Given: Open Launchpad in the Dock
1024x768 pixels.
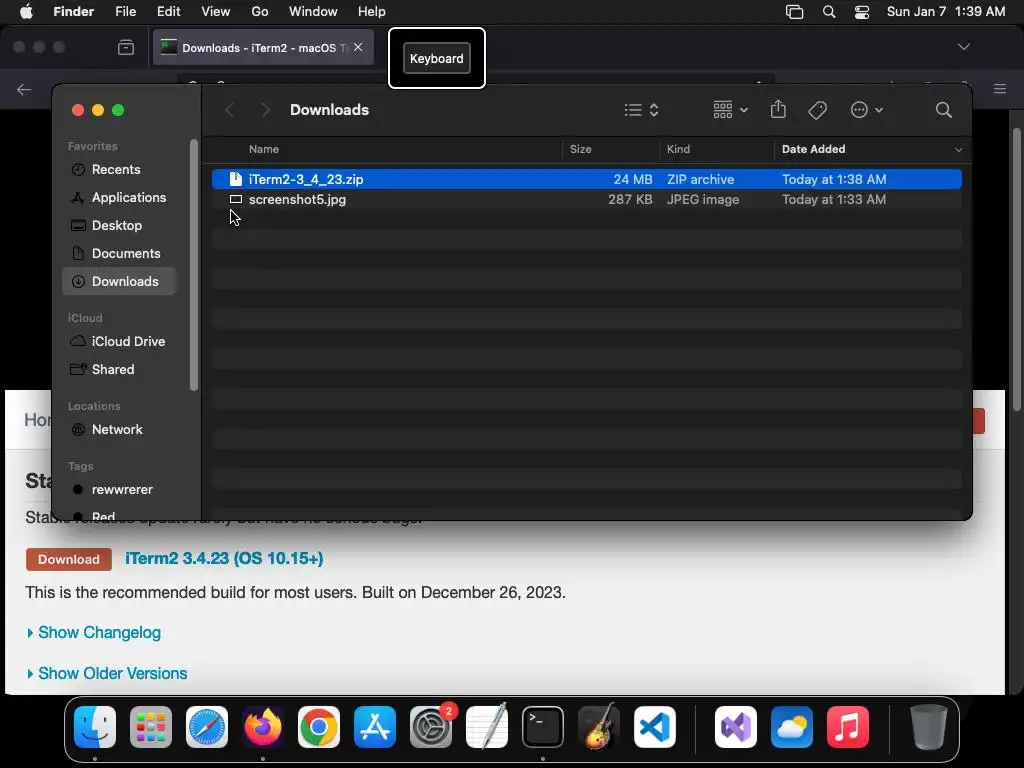Looking at the screenshot, I should point(151,727).
